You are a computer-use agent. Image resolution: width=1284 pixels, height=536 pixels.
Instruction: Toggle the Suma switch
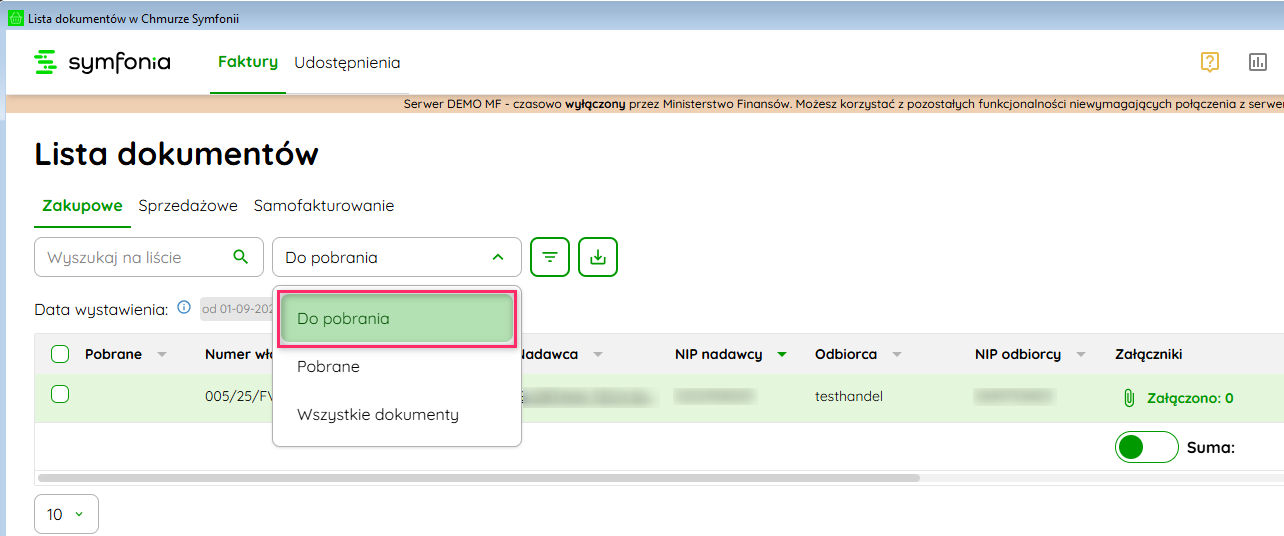[1146, 447]
